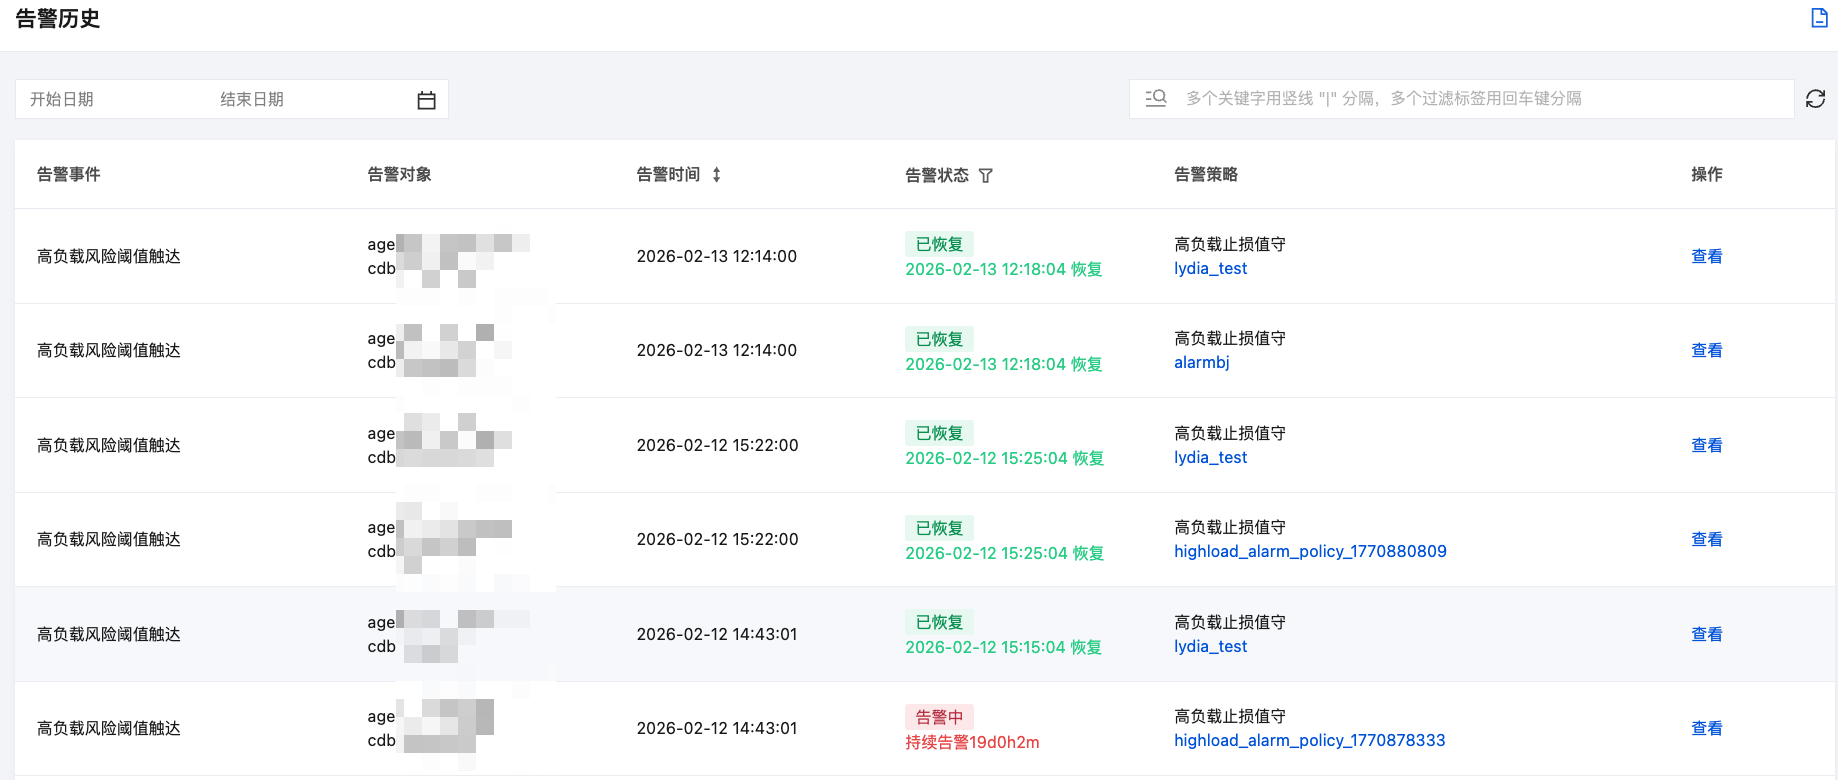Click 查看 for the ongoing 告警中 alarm

[x=1706, y=729]
